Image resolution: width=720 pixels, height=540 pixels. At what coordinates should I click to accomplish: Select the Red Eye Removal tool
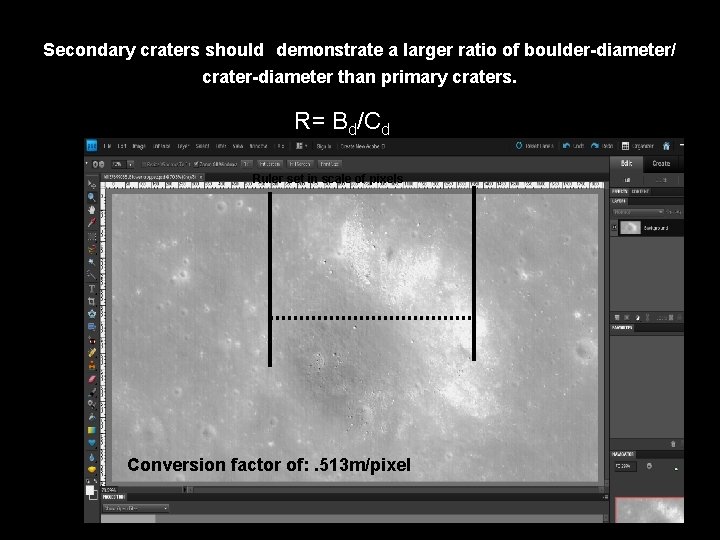91,340
